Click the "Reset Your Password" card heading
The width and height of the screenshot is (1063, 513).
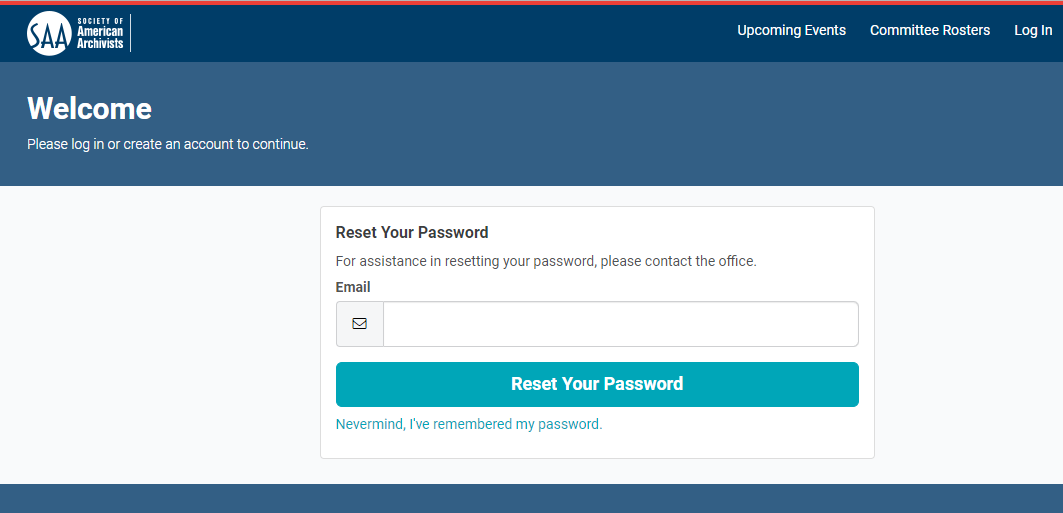pyautogui.click(x=412, y=233)
